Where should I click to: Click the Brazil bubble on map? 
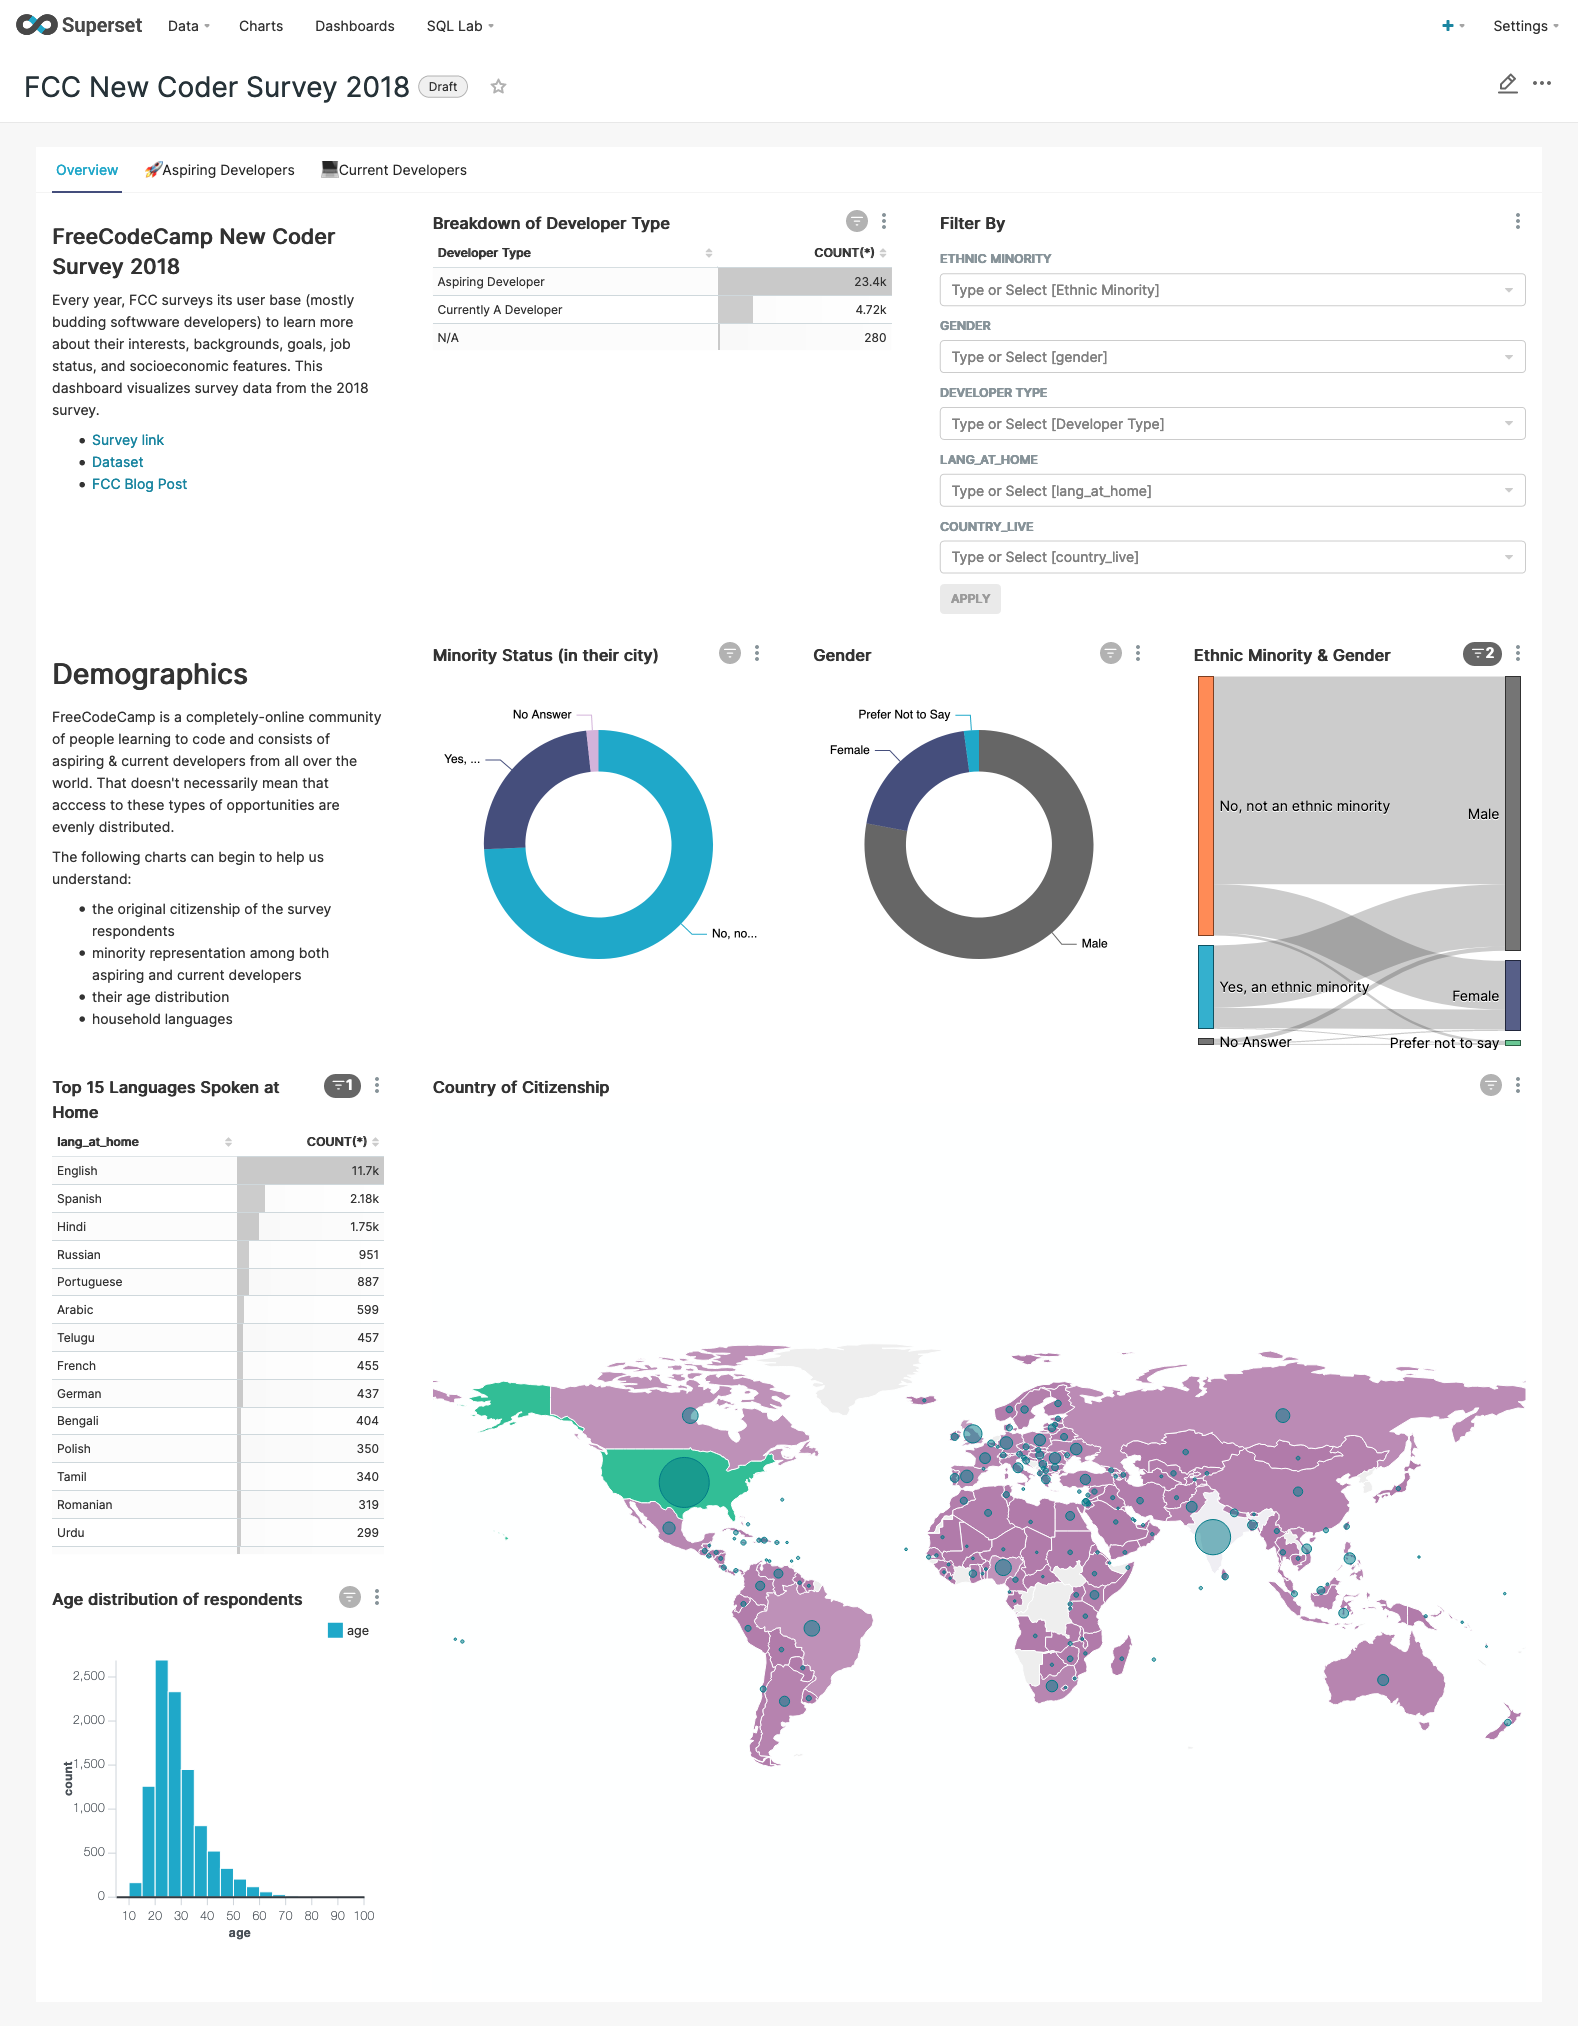812,1628
